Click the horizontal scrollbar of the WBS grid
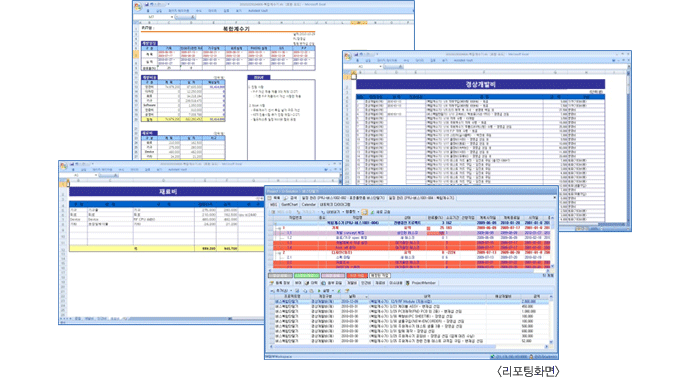This screenshot has width=699, height=378. click(409, 271)
